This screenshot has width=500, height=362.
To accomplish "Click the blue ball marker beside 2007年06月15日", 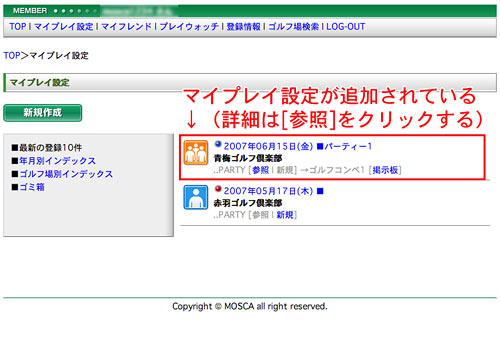I will pos(218,144).
